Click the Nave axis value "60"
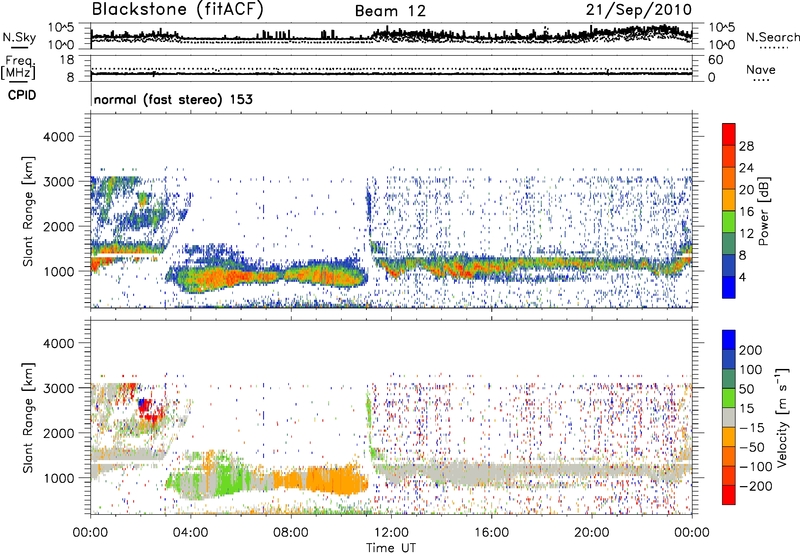Image resolution: width=800 pixels, height=554 pixels. [715, 60]
